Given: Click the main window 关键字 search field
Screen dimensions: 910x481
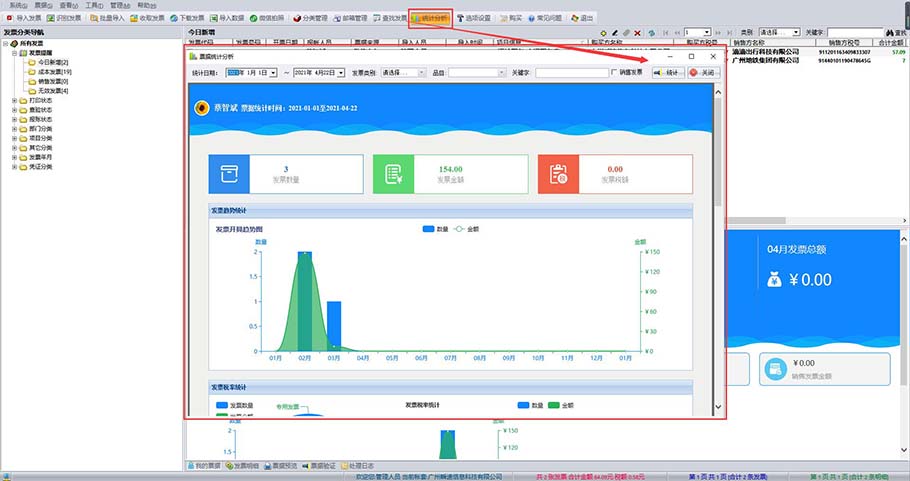Looking at the screenshot, I should [855, 32].
